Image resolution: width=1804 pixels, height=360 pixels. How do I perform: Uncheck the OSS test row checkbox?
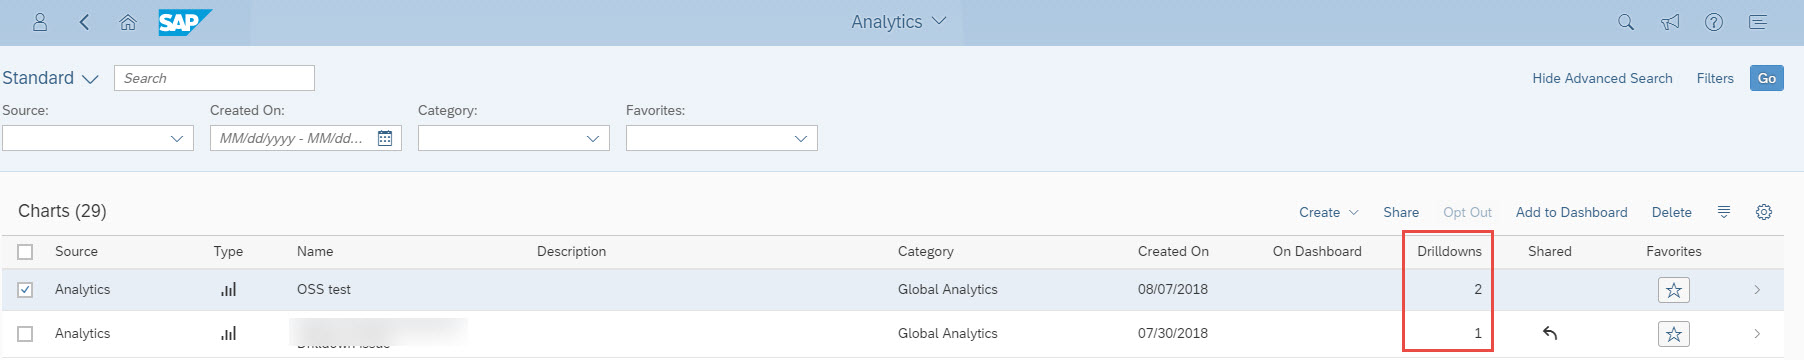coord(25,290)
